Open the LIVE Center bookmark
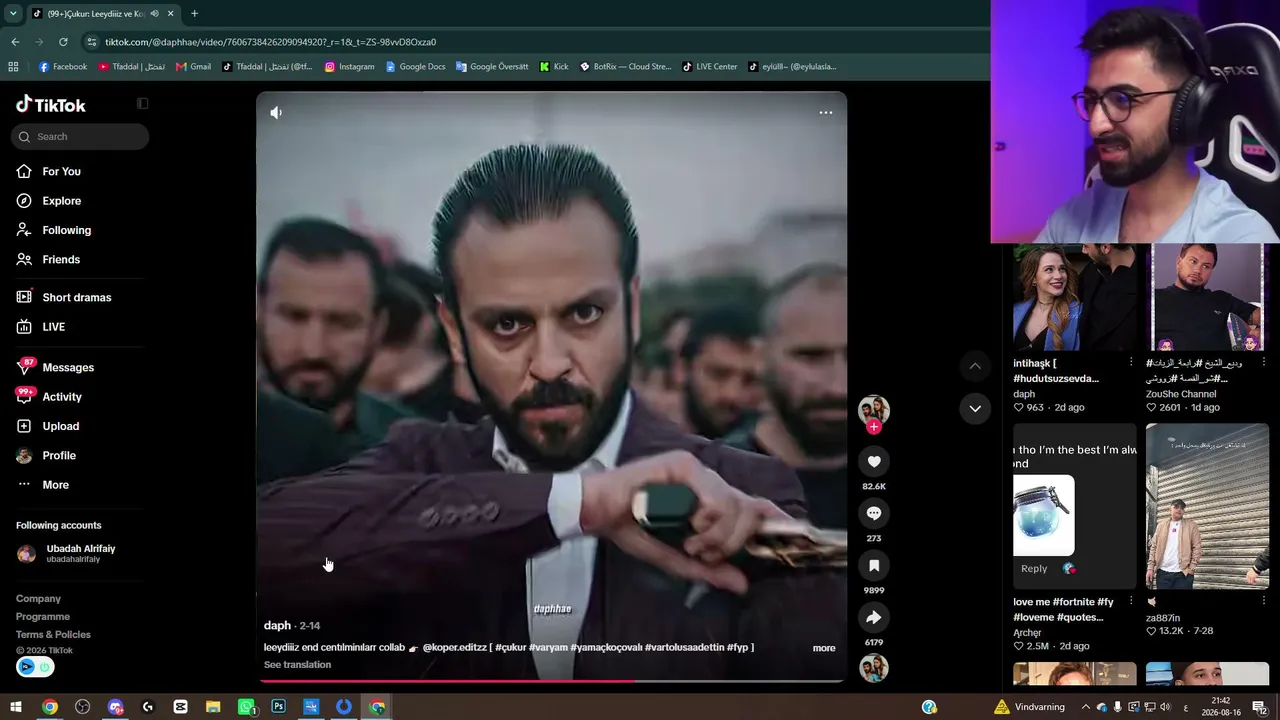This screenshot has height=720, width=1280. tap(710, 67)
